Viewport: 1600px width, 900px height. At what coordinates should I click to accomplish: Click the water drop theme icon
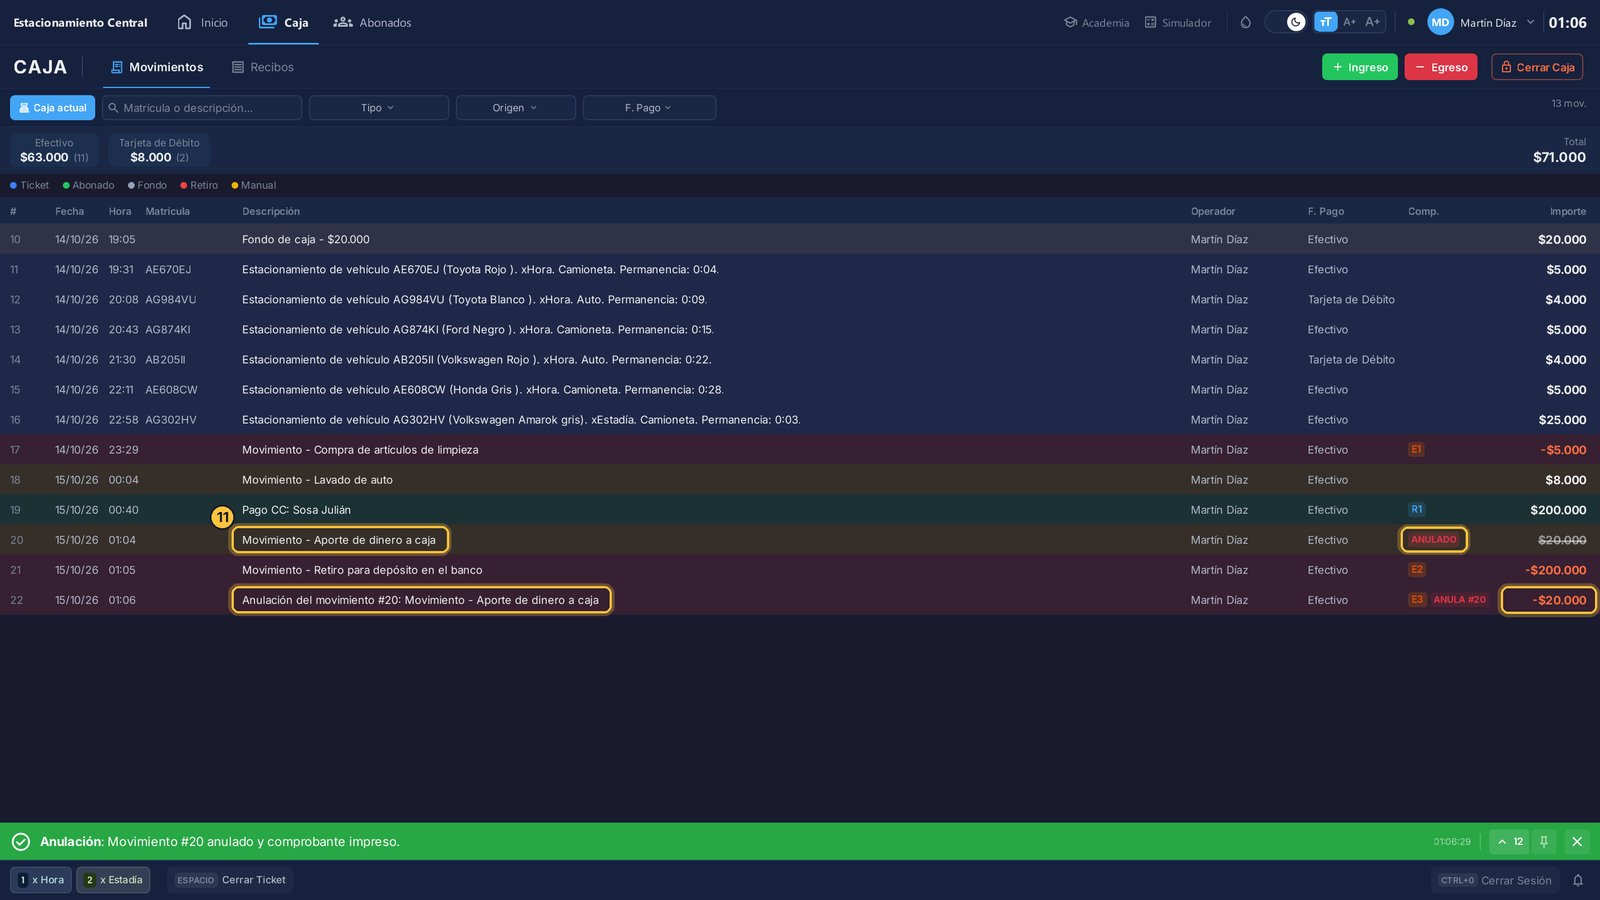1245,22
